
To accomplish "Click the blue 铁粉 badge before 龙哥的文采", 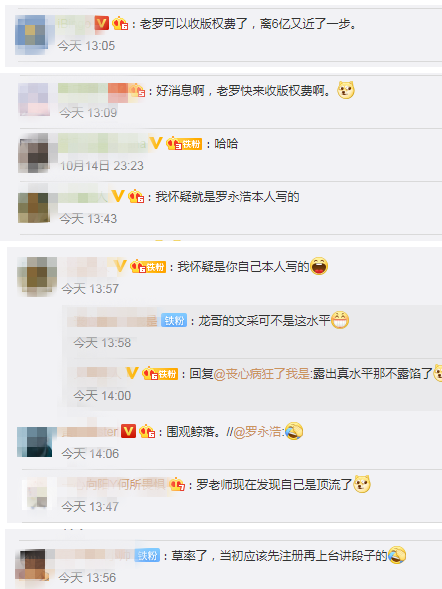I will [x=174, y=320].
